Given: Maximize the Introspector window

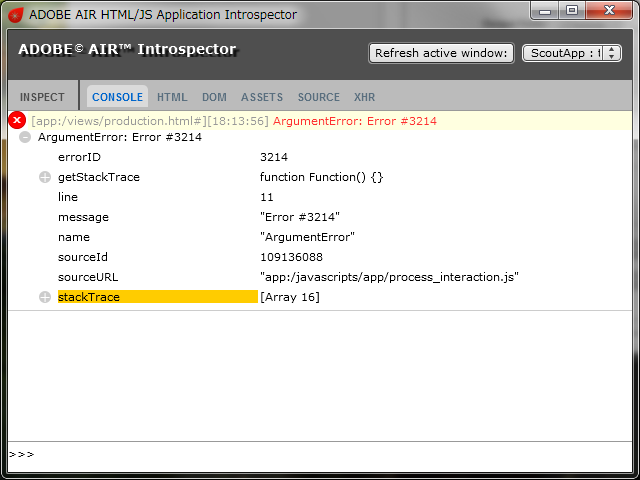Looking at the screenshot, I should click(x=572, y=10).
